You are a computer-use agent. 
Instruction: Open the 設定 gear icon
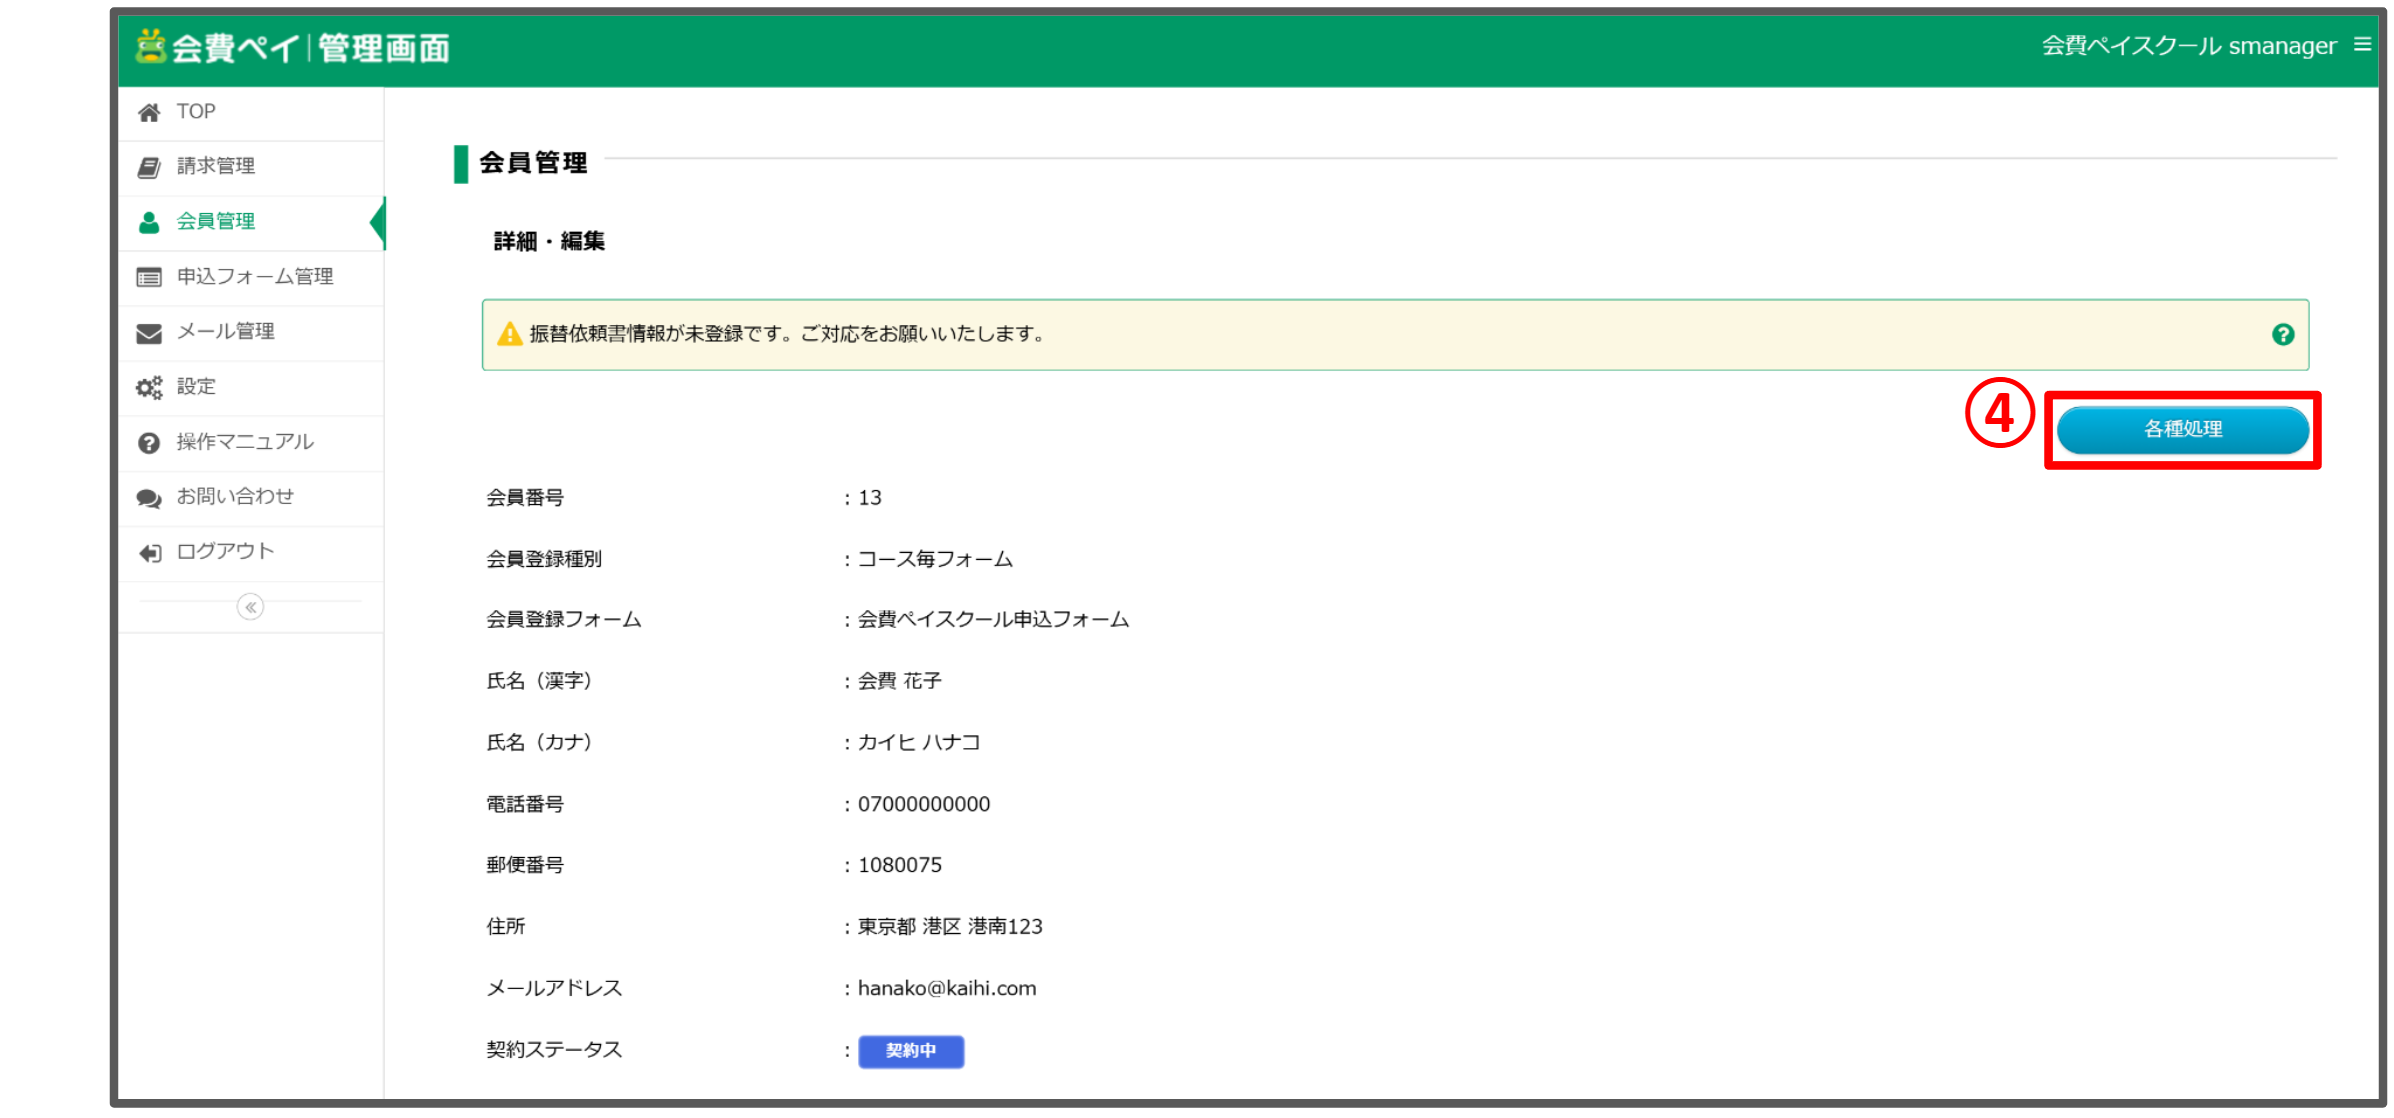click(x=149, y=387)
